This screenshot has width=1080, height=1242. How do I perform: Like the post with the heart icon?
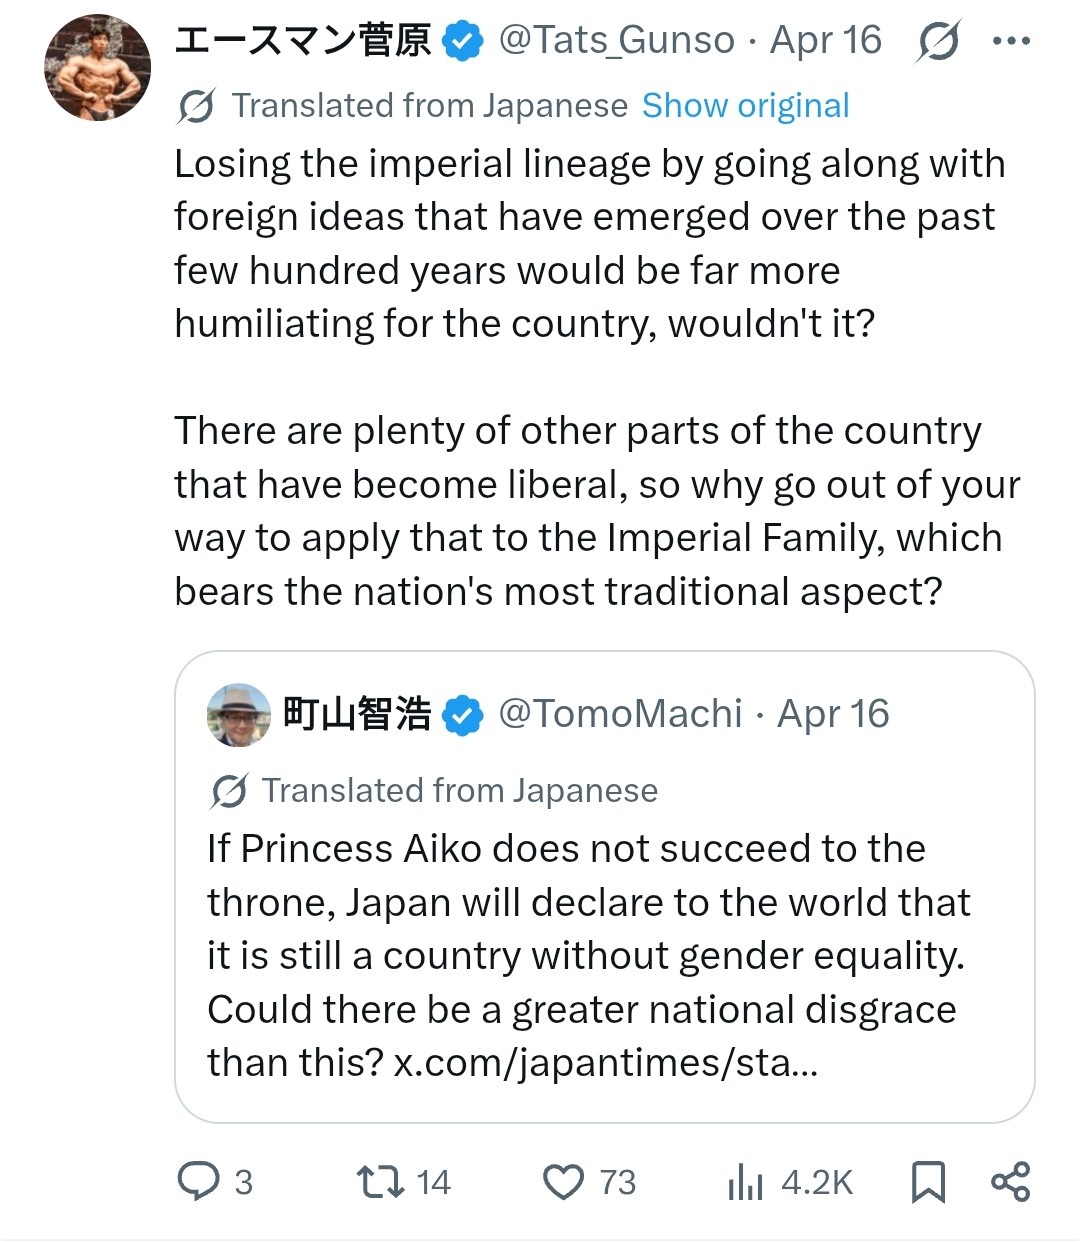click(563, 1182)
